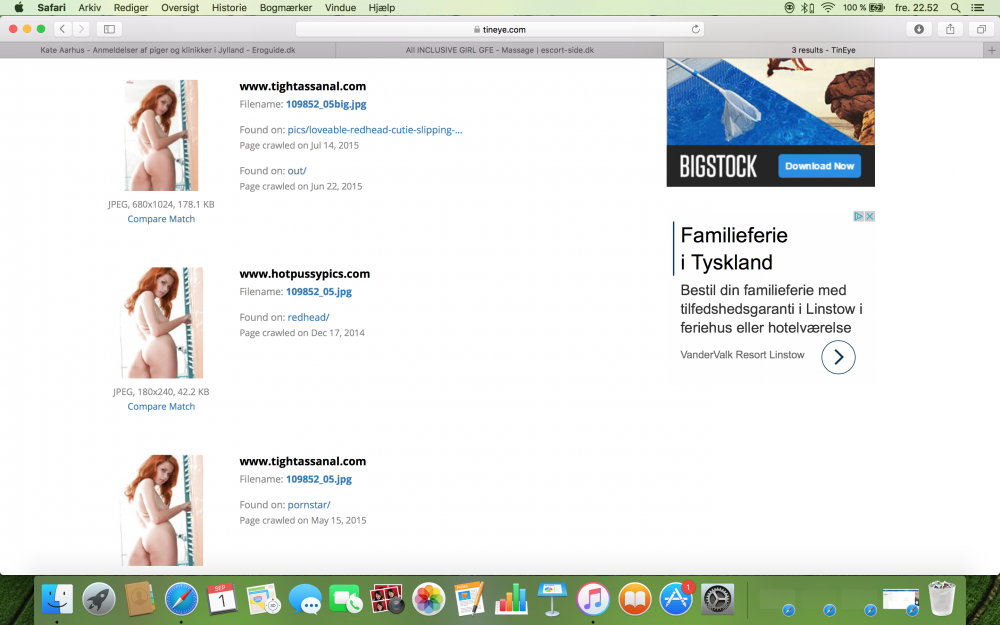
Task: Click the Download Now button in Bigstock ad
Action: tap(820, 166)
